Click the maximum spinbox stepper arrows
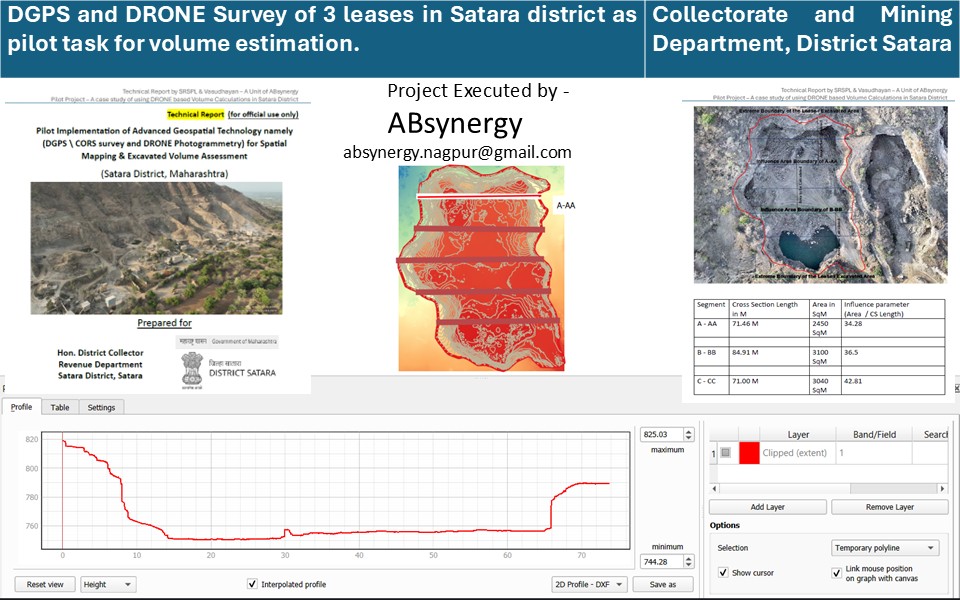Viewport: 960px width, 600px height. (x=688, y=434)
